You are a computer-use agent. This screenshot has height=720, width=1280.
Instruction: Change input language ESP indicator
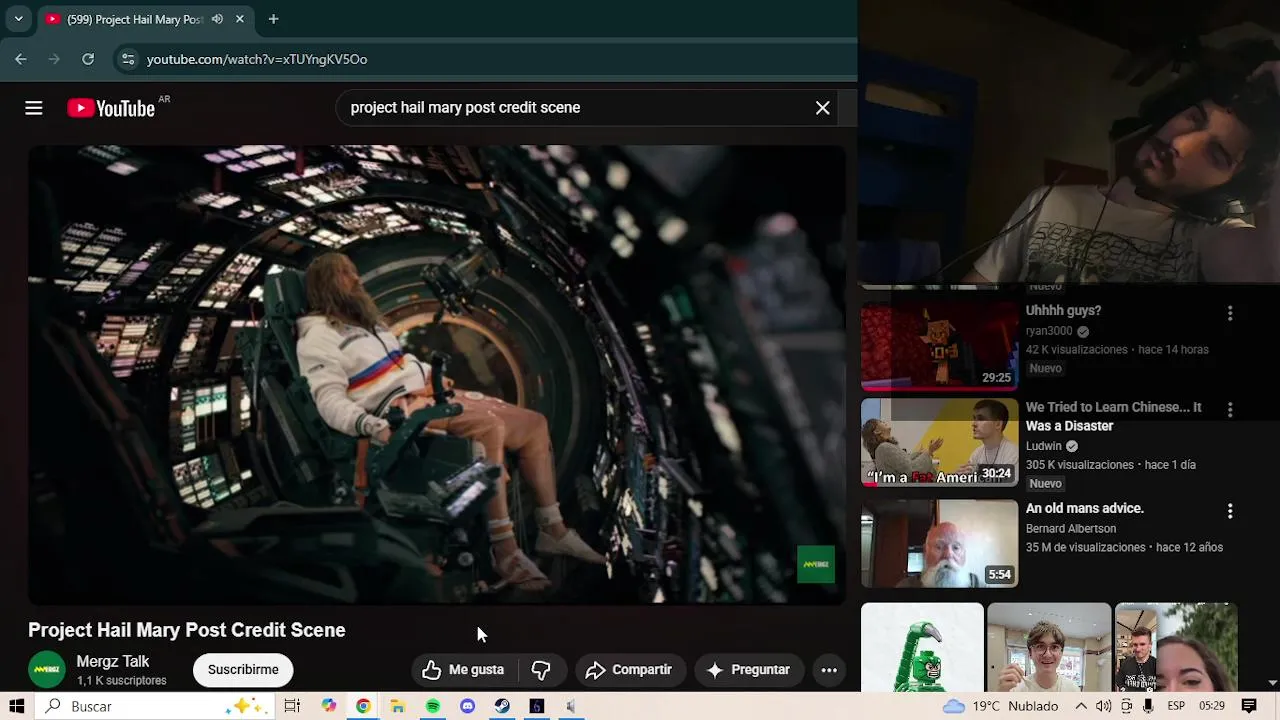tap(1176, 706)
